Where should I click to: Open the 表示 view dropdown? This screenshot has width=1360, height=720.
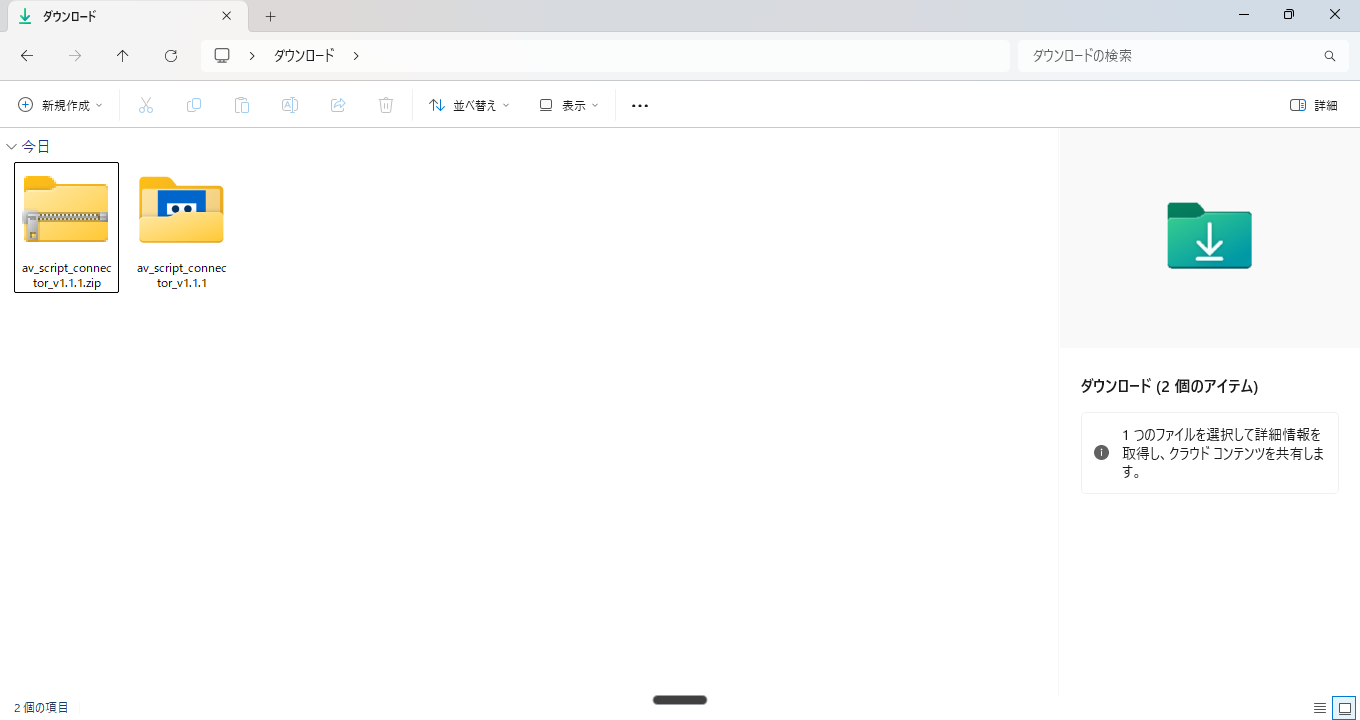pos(569,105)
